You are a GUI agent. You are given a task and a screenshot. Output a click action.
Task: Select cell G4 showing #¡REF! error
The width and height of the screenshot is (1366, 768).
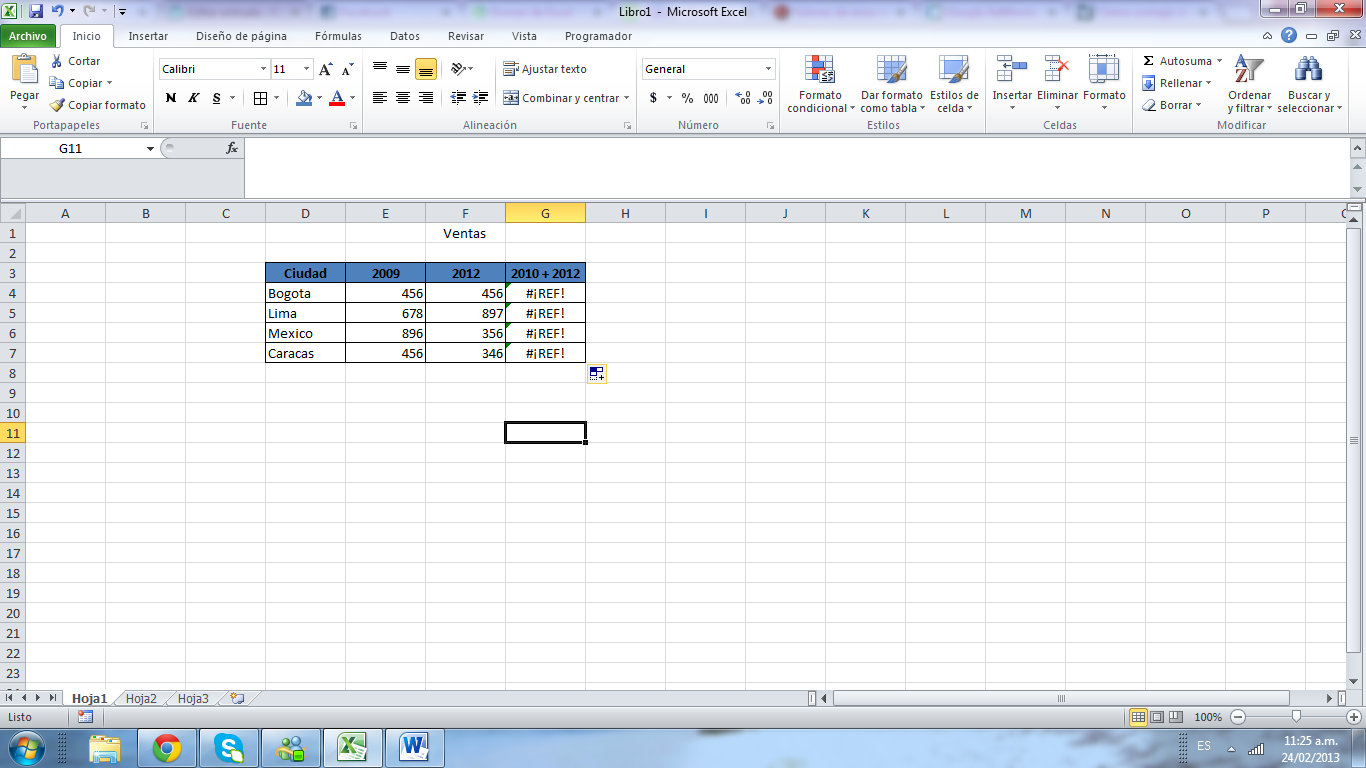click(545, 293)
